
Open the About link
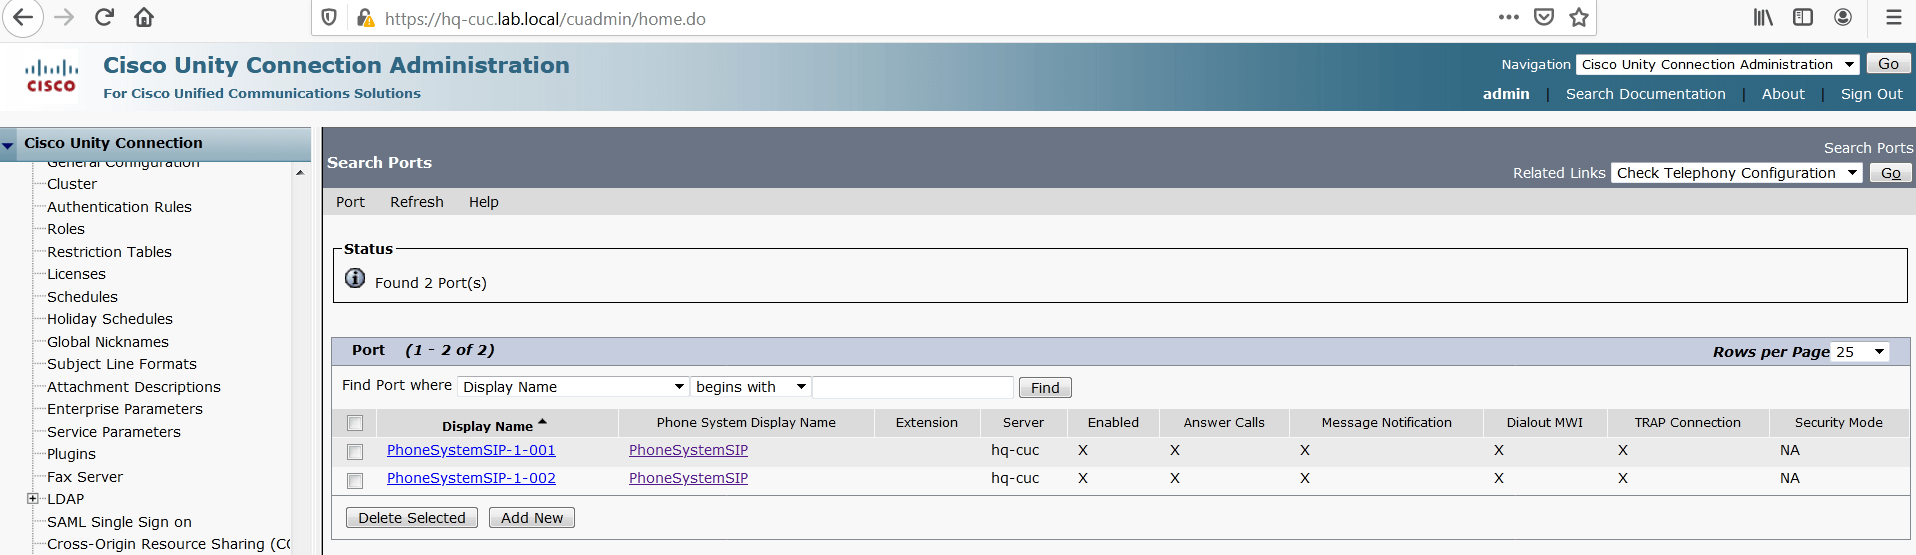point(1783,94)
